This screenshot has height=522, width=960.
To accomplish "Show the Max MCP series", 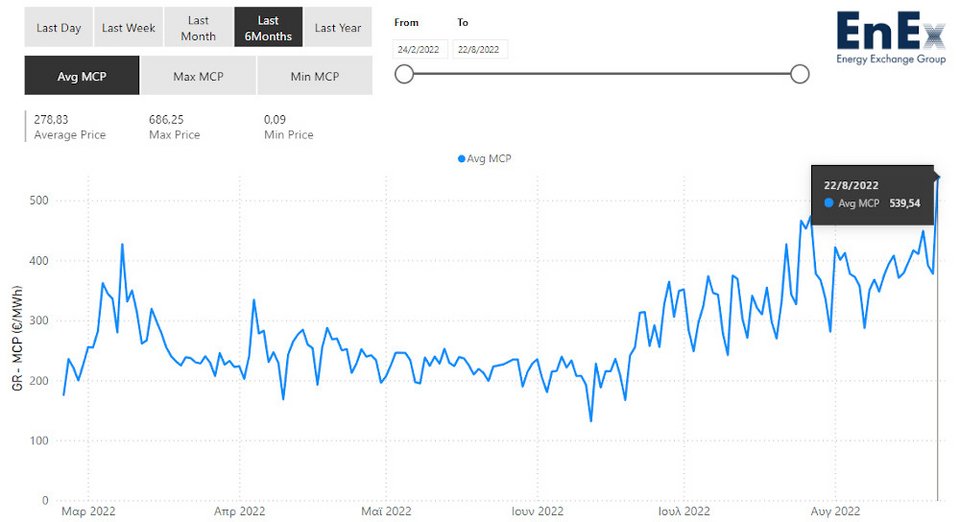I will click(x=198, y=76).
